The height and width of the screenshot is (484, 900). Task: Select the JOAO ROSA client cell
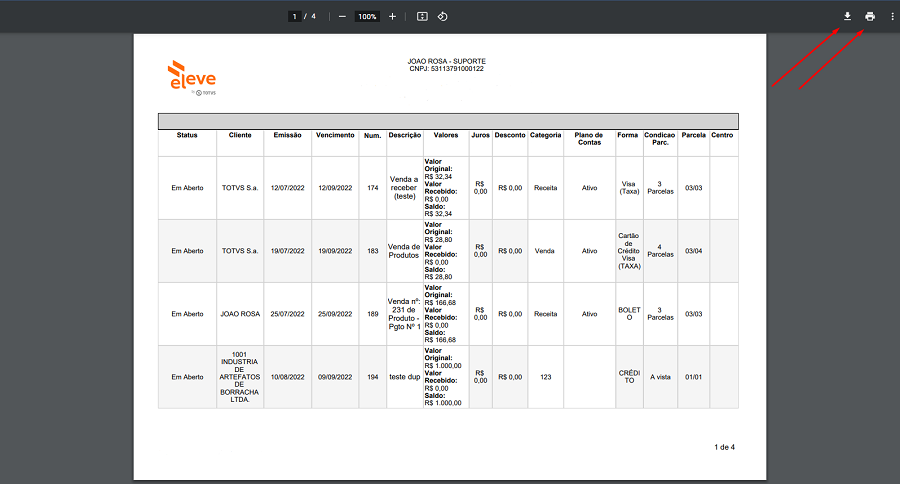(240, 314)
